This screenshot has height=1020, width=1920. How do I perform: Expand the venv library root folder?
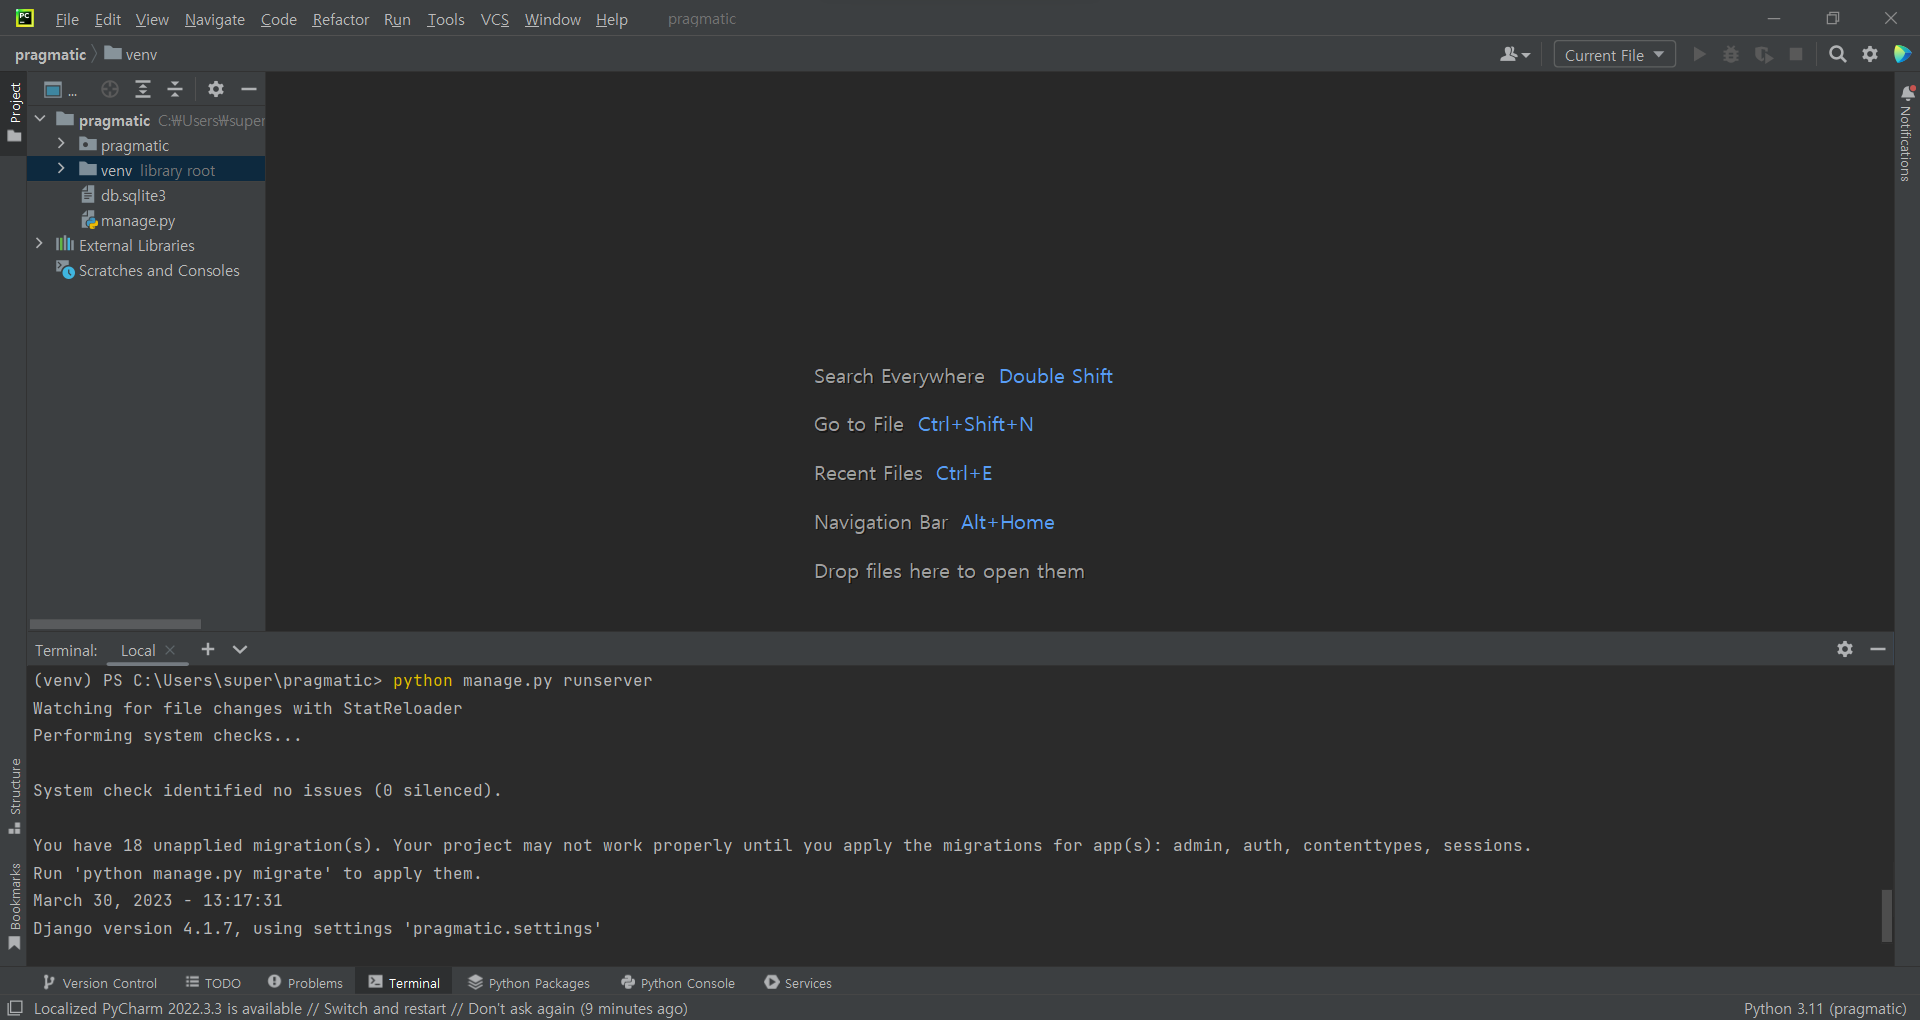tap(61, 169)
